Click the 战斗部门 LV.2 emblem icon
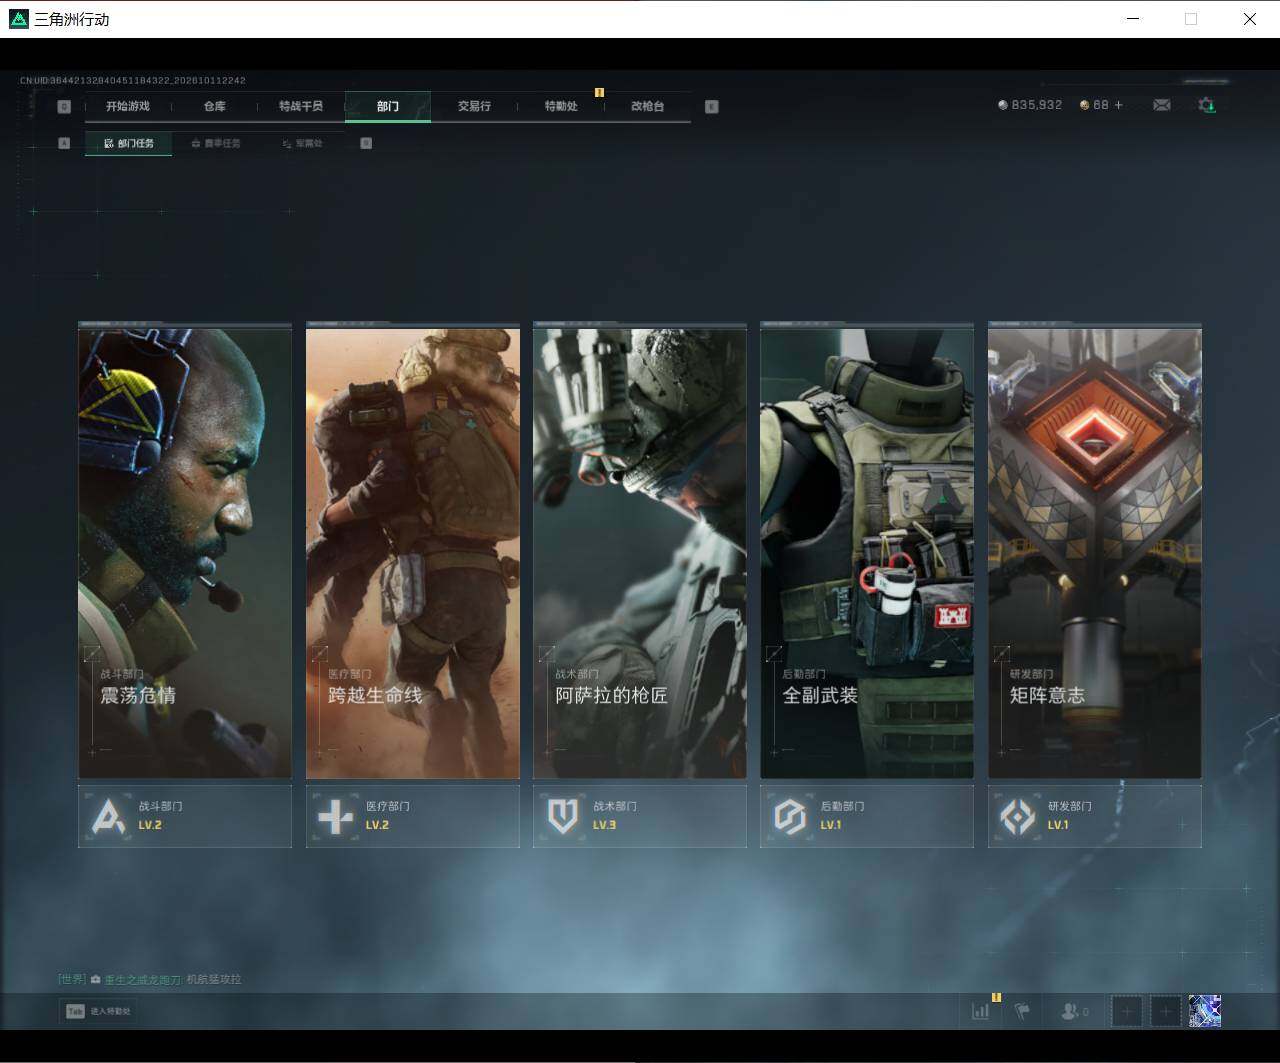The width and height of the screenshot is (1280, 1063). click(x=108, y=817)
